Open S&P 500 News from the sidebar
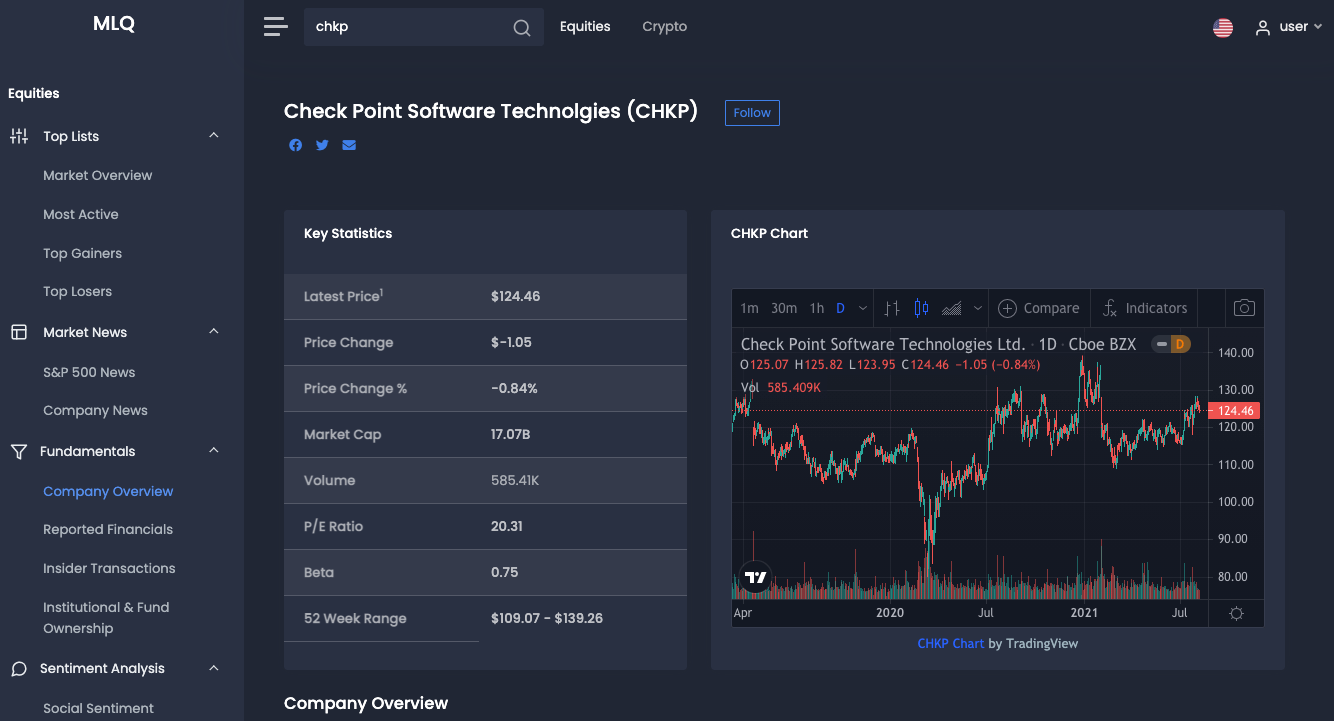This screenshot has width=1334, height=721. pos(90,371)
